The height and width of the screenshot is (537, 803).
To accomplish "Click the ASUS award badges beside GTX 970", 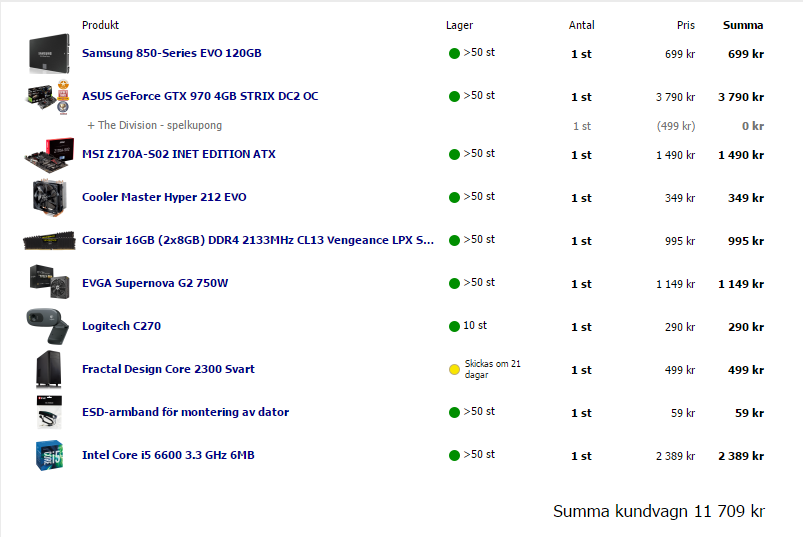I will click(x=63, y=97).
